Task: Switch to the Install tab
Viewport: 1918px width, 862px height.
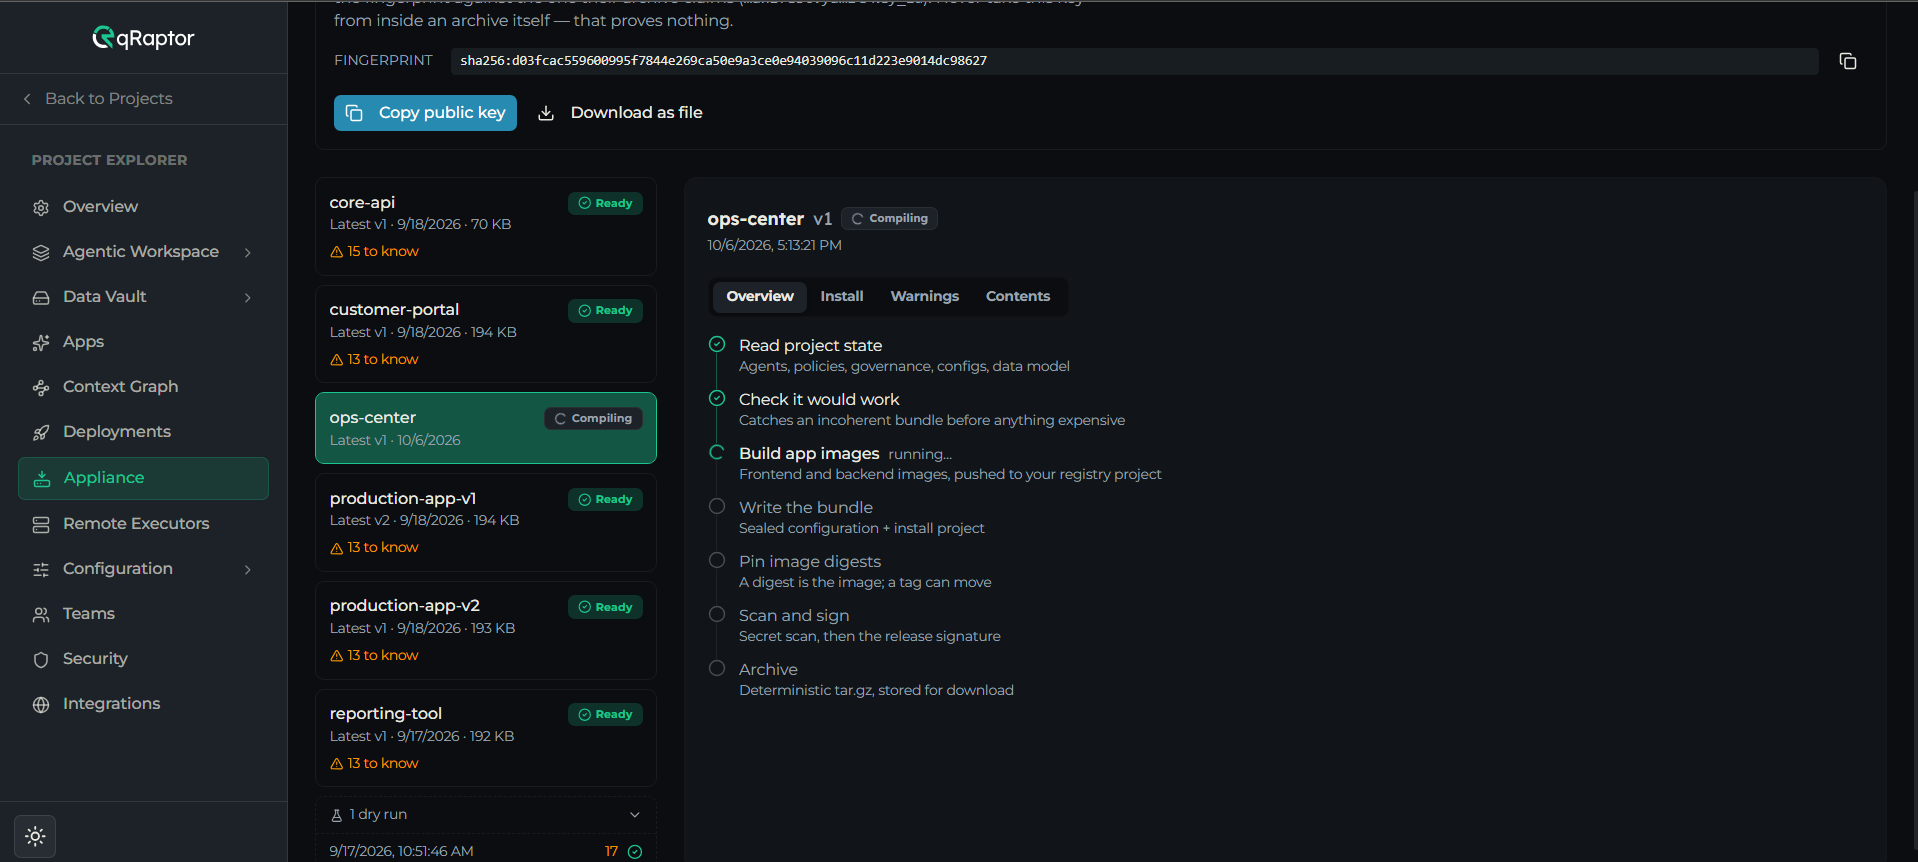Action: coord(842,297)
